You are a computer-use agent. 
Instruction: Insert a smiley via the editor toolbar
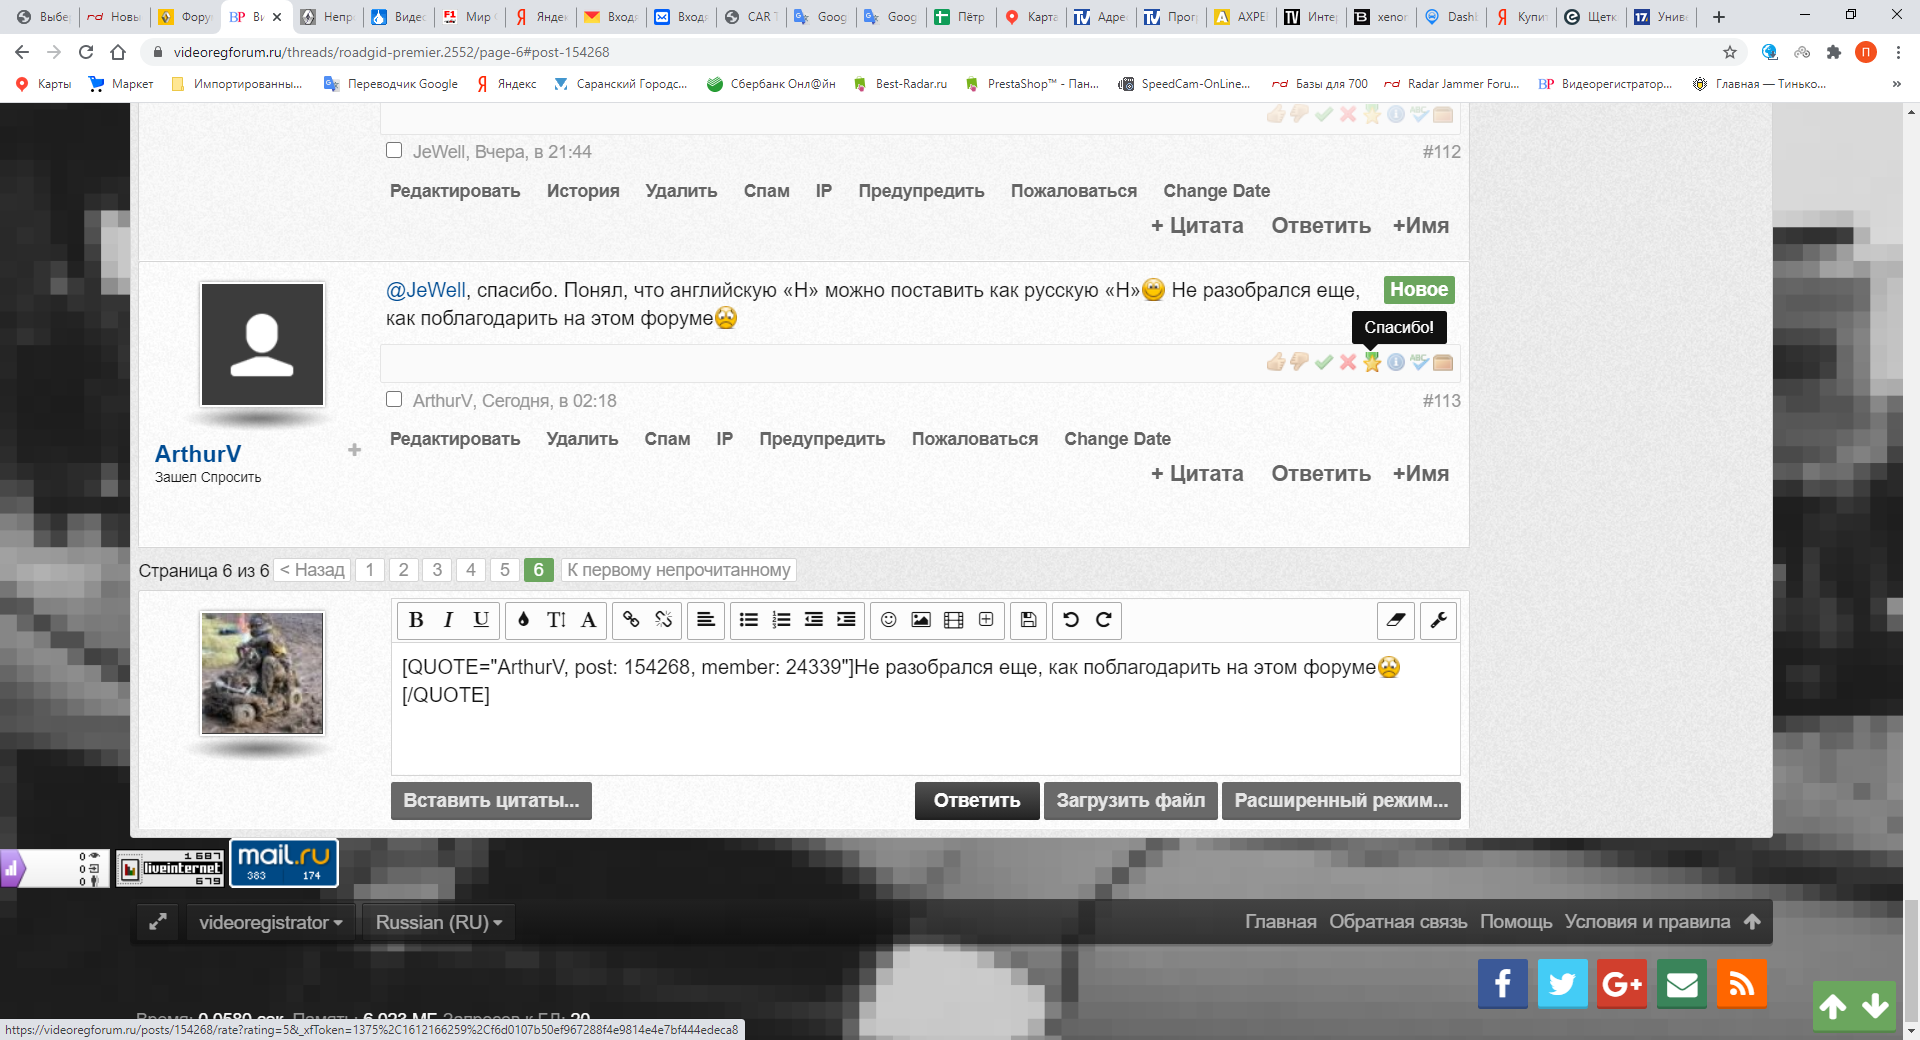(x=888, y=620)
